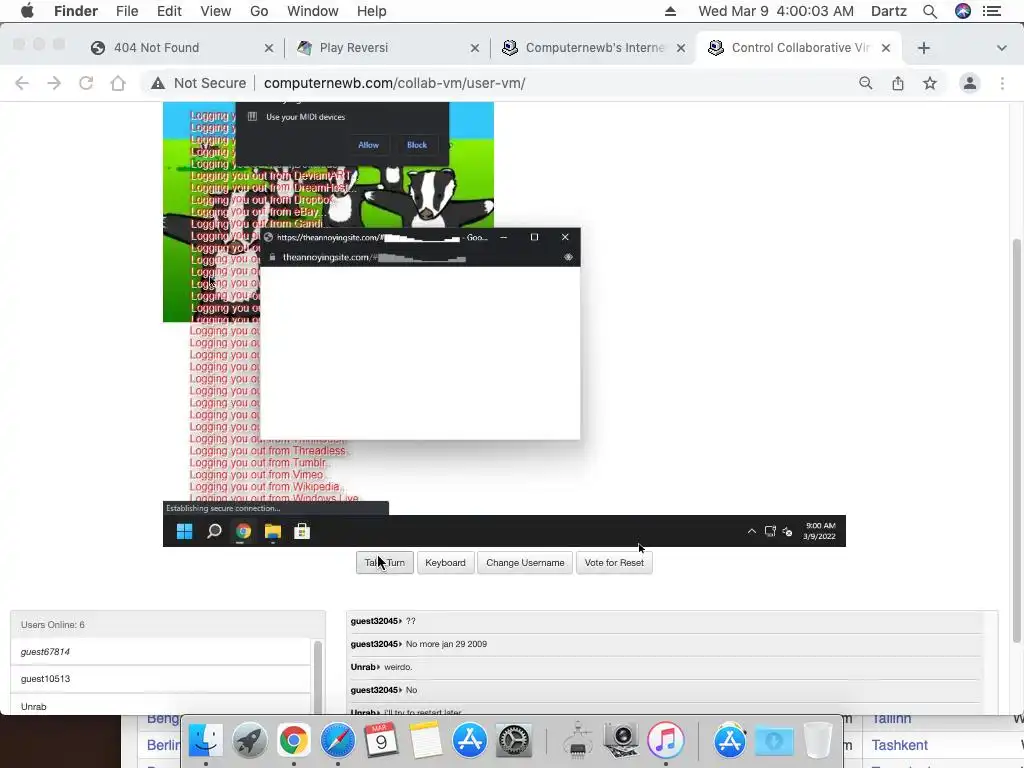Select user Unrab in users list
The width and height of the screenshot is (1024, 768).
(161, 707)
